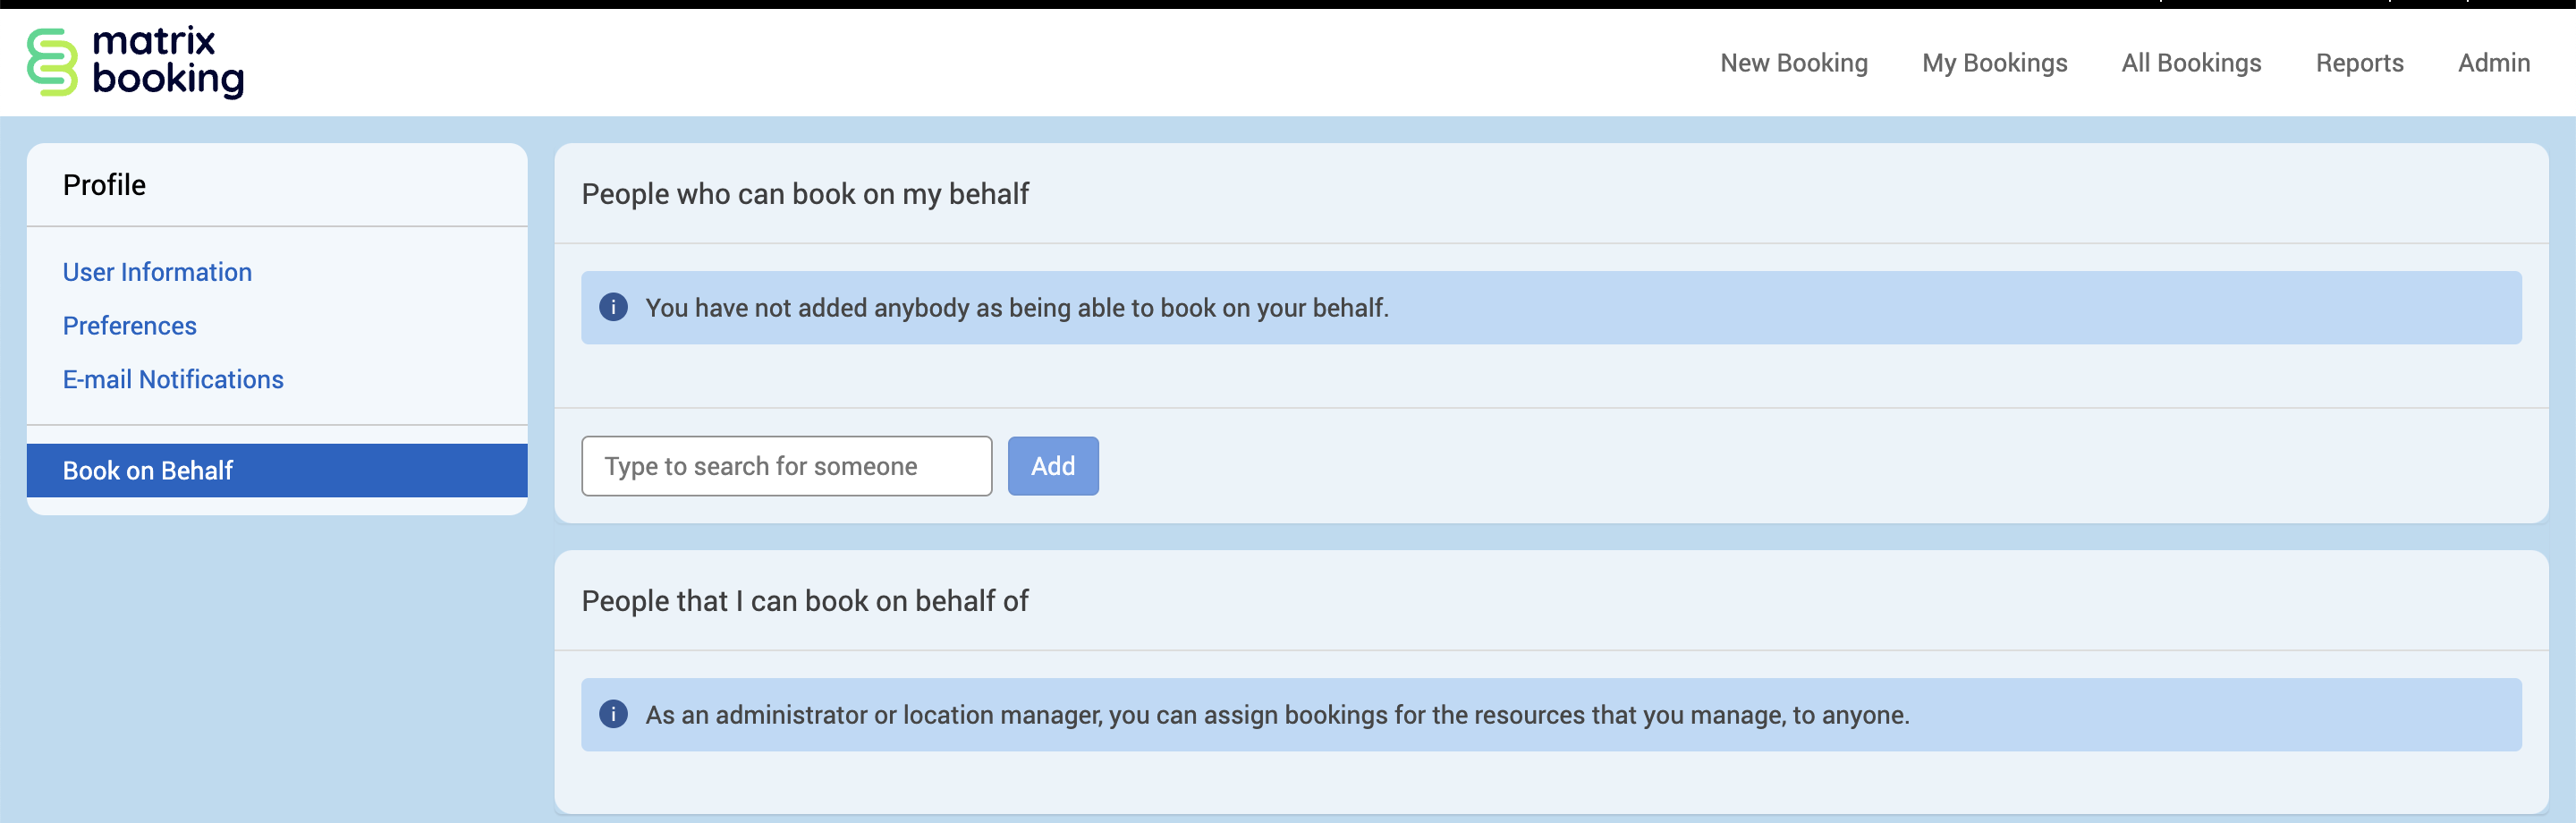Click the 'You have not added anybody' message

coord(1016,308)
